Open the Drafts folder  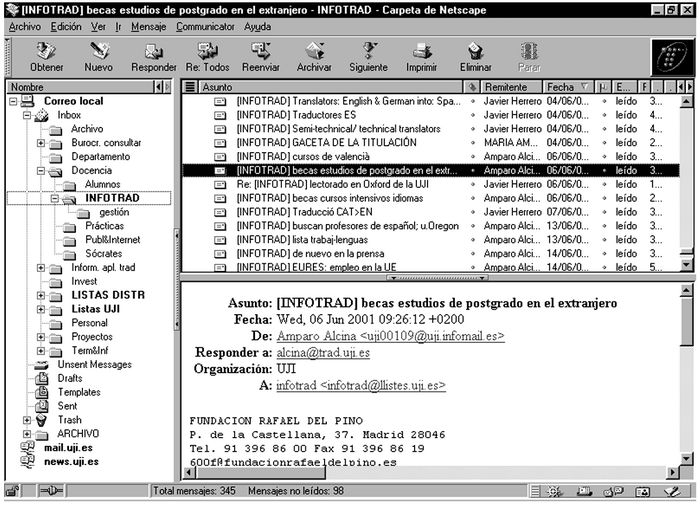coord(70,378)
